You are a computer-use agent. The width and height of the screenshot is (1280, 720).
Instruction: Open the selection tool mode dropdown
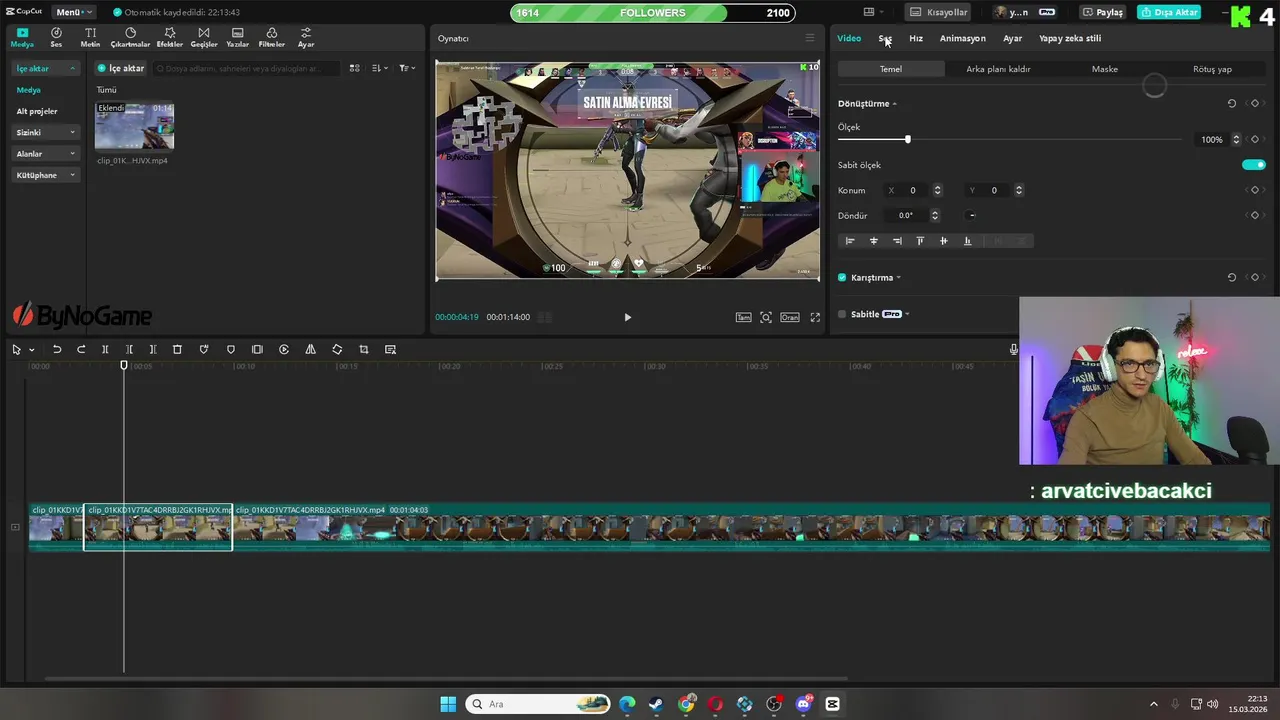coord(31,350)
